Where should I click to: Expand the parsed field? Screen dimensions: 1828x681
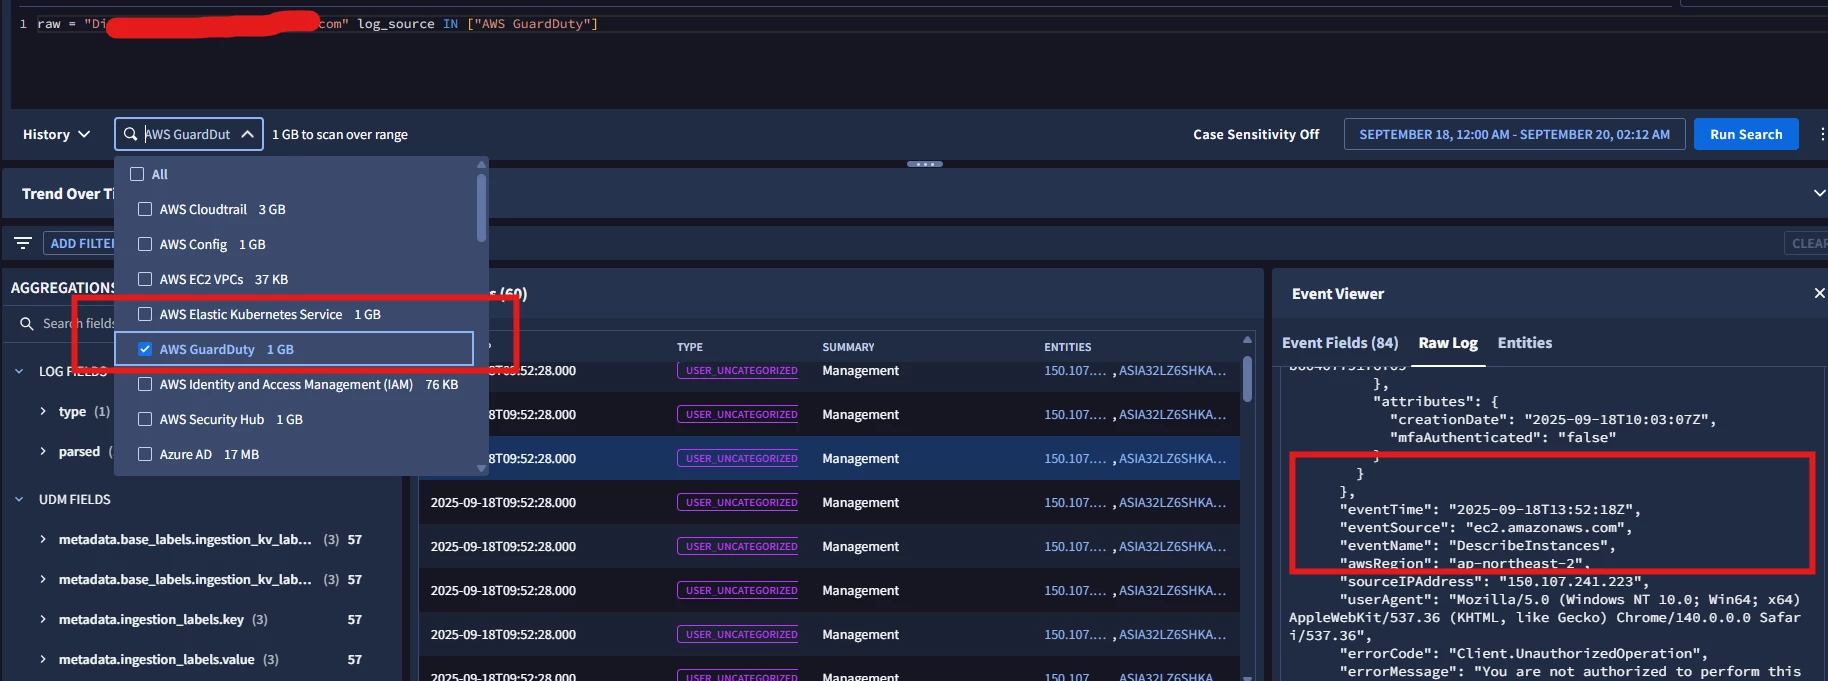pyautogui.click(x=42, y=451)
